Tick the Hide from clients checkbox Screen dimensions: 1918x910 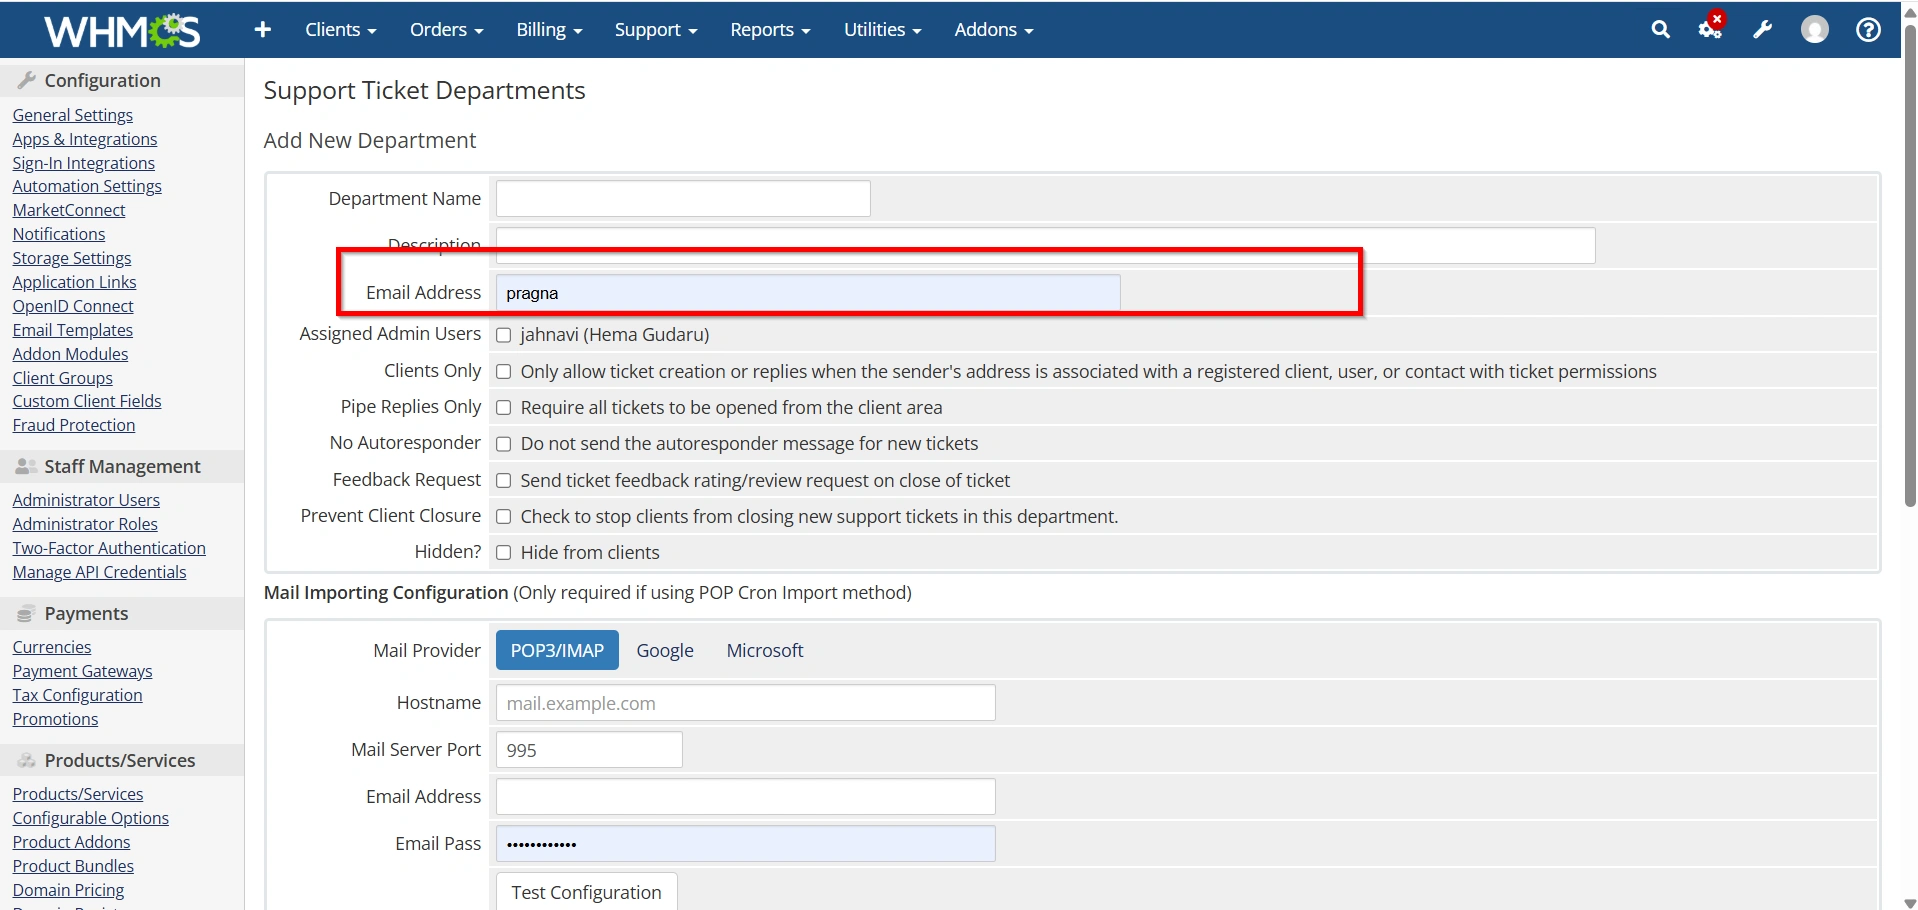click(x=504, y=553)
